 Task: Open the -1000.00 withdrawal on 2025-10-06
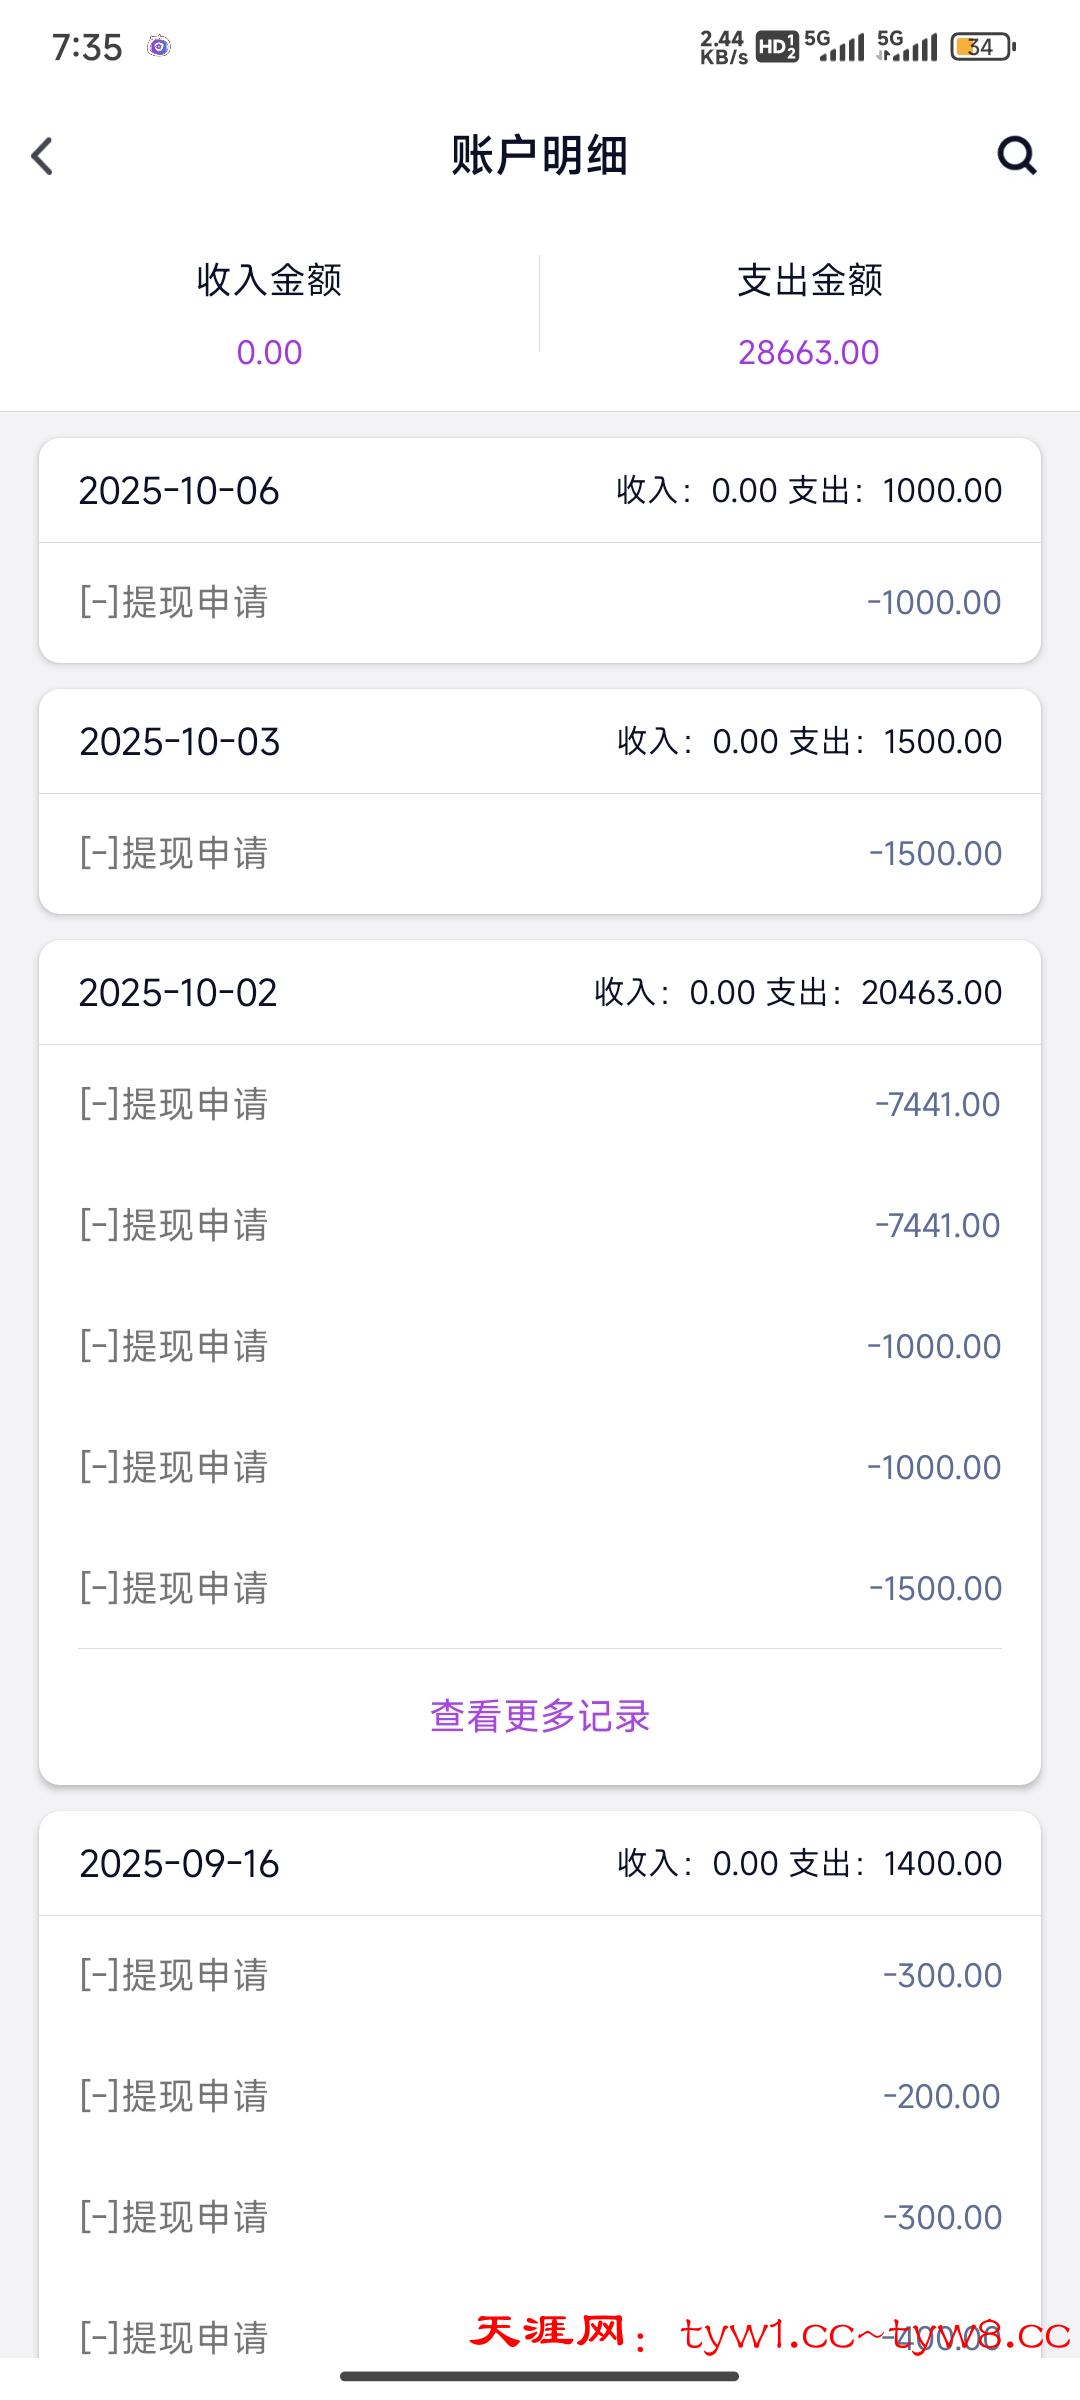tap(540, 603)
